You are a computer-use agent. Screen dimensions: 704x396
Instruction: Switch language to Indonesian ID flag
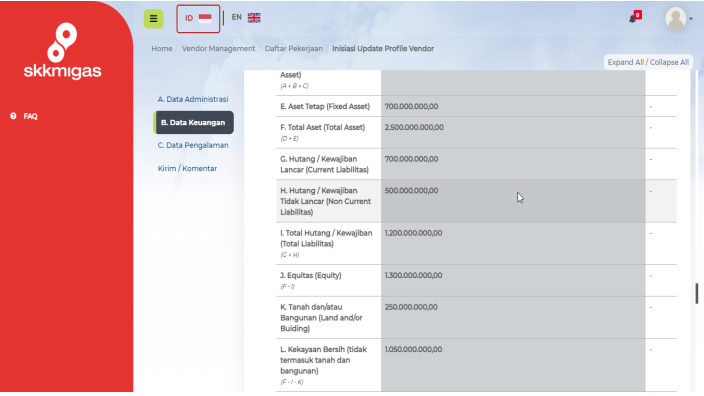(198, 18)
